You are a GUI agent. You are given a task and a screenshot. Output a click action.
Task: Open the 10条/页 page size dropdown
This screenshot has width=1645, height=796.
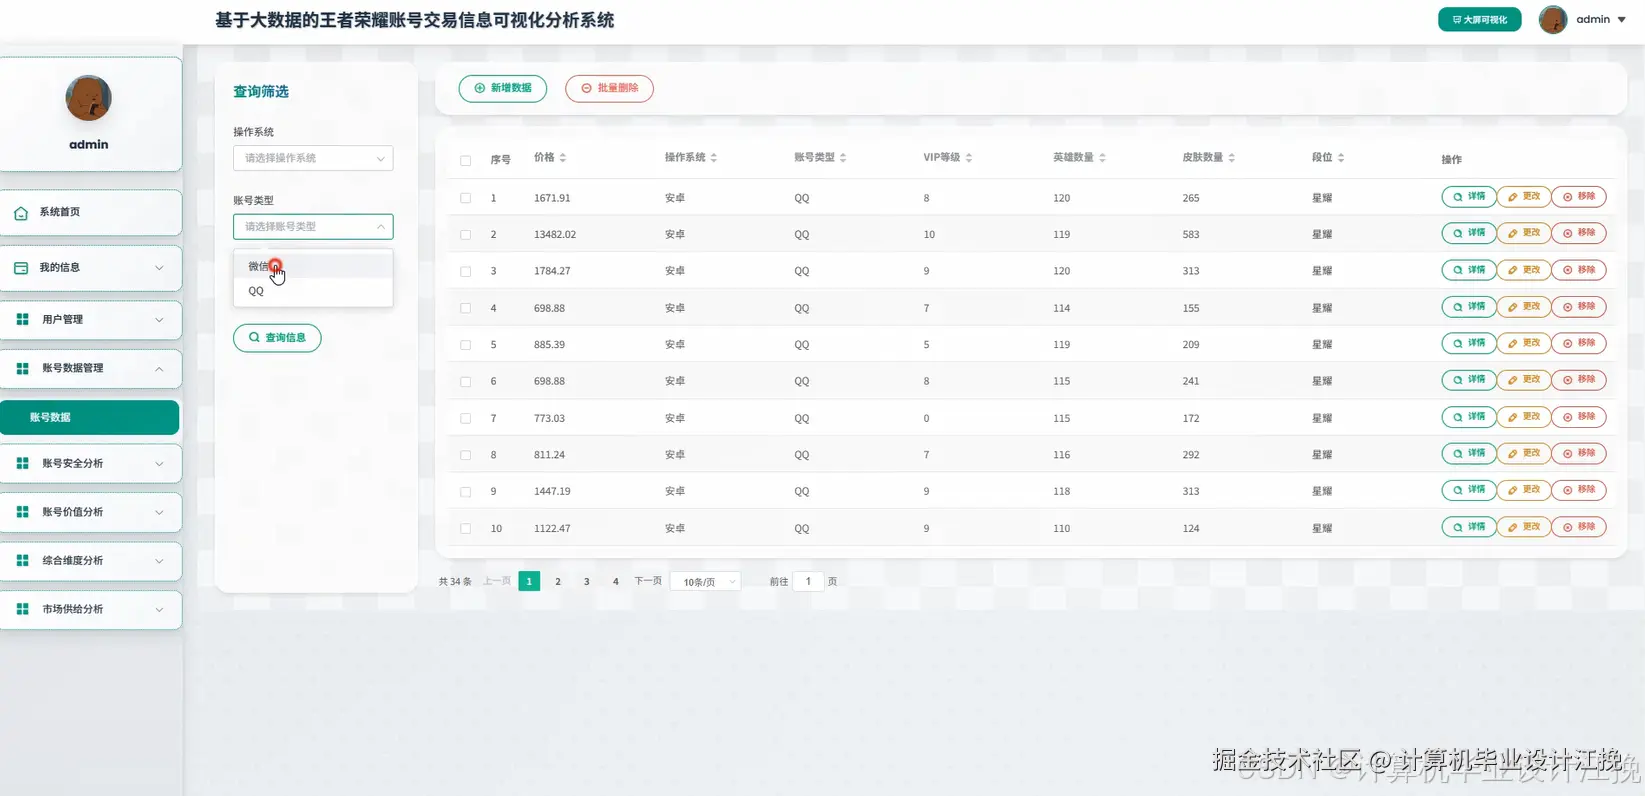(x=707, y=581)
